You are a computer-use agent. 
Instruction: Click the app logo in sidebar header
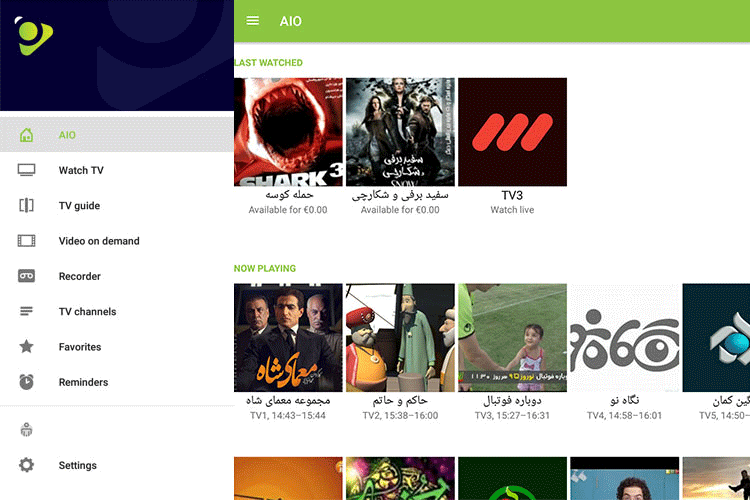pyautogui.click(x=33, y=35)
